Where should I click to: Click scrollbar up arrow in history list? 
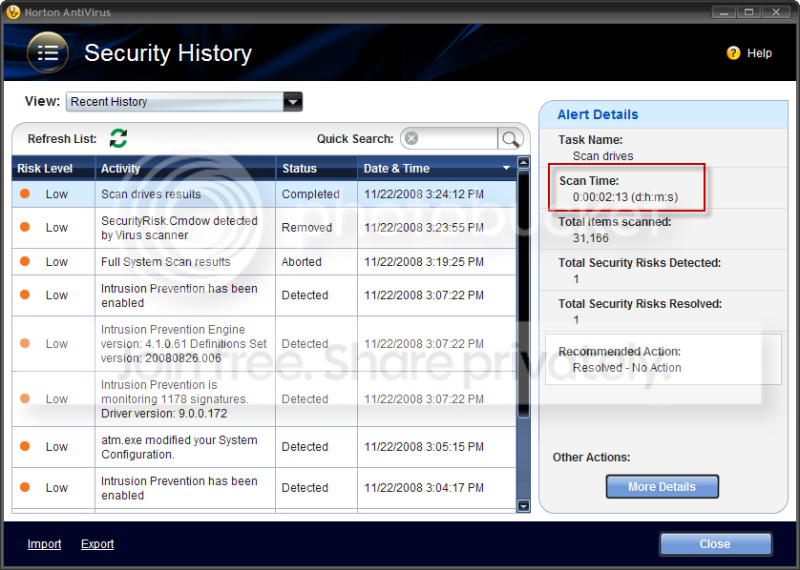[x=523, y=163]
